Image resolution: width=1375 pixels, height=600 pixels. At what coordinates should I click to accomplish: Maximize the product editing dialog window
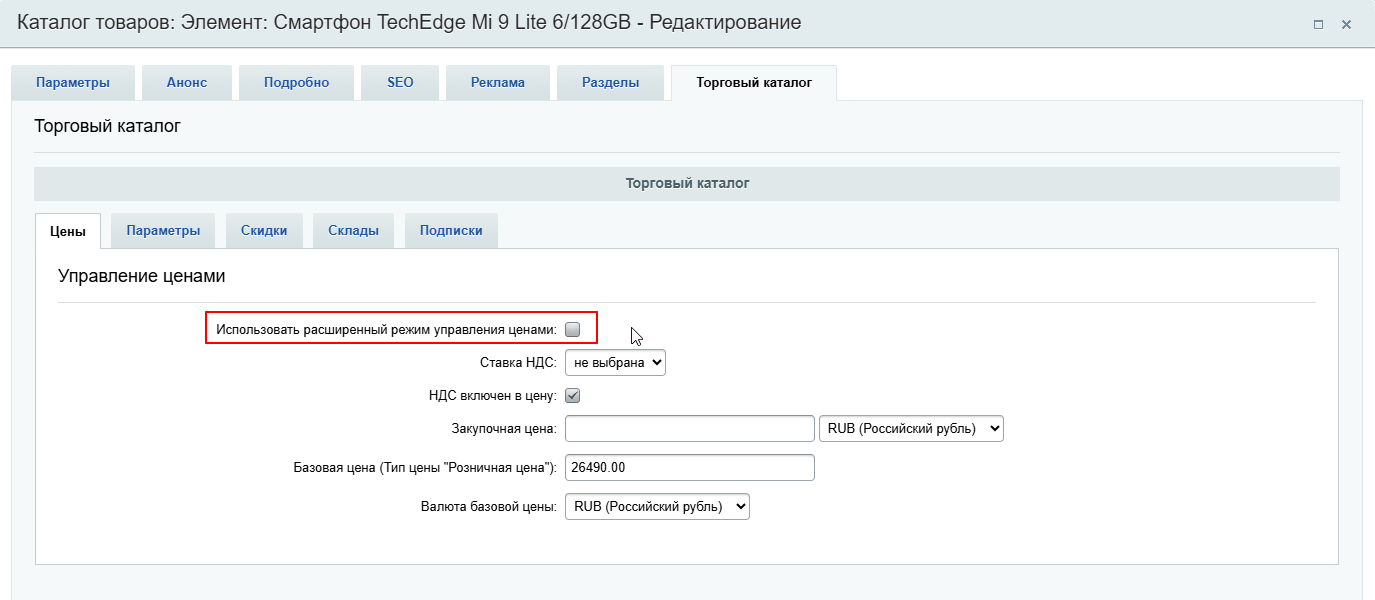click(x=1318, y=24)
